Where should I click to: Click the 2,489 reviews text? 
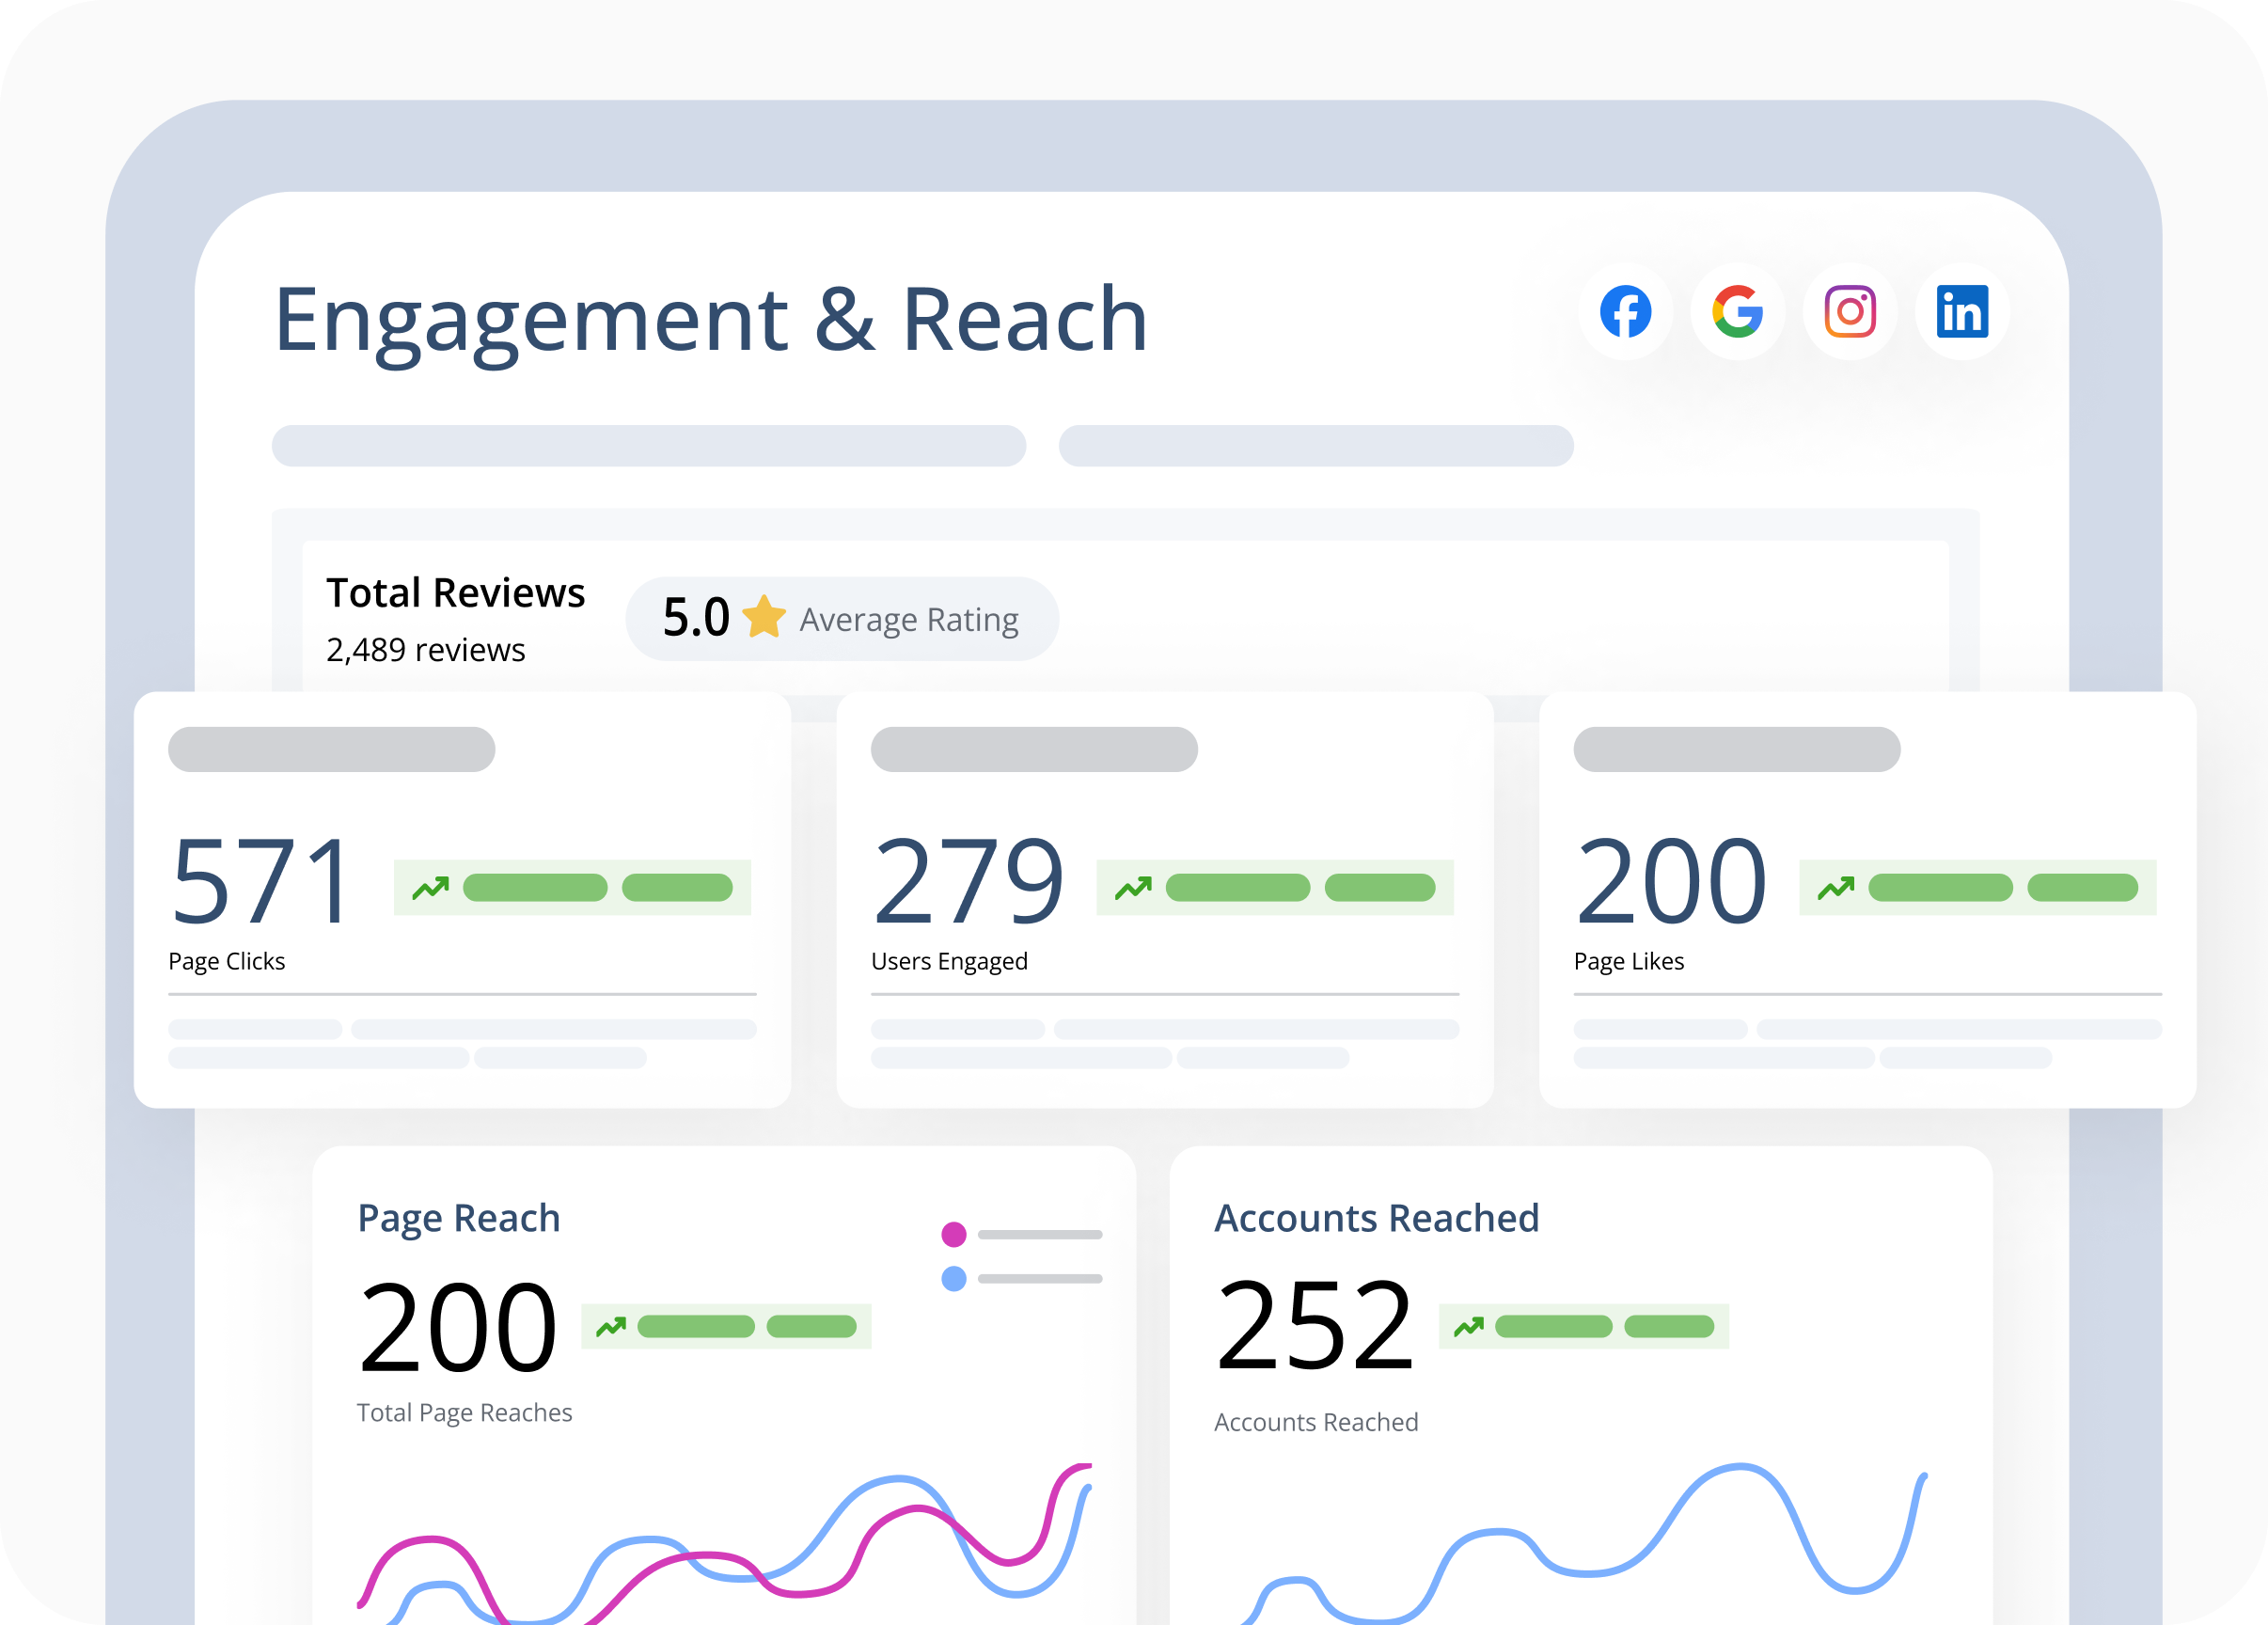coord(425,651)
